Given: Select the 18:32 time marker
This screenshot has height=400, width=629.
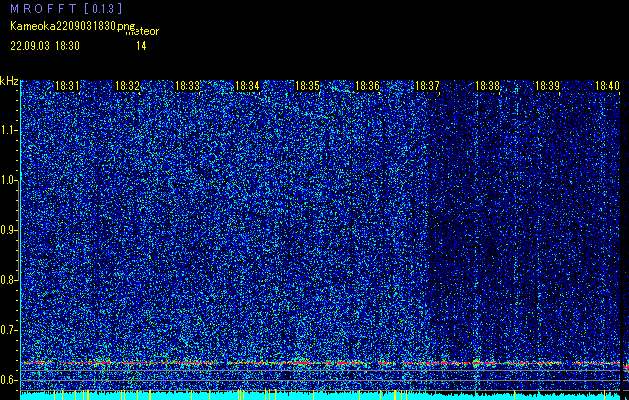Looking at the screenshot, I should pyautogui.click(x=127, y=86).
